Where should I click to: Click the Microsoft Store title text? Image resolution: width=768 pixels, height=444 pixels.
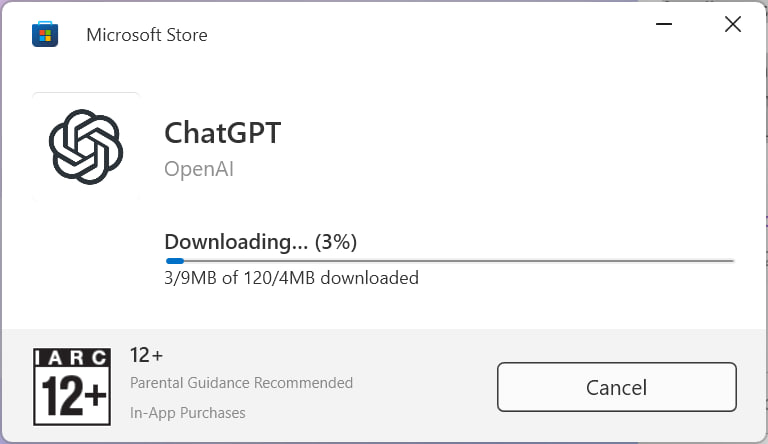(147, 35)
